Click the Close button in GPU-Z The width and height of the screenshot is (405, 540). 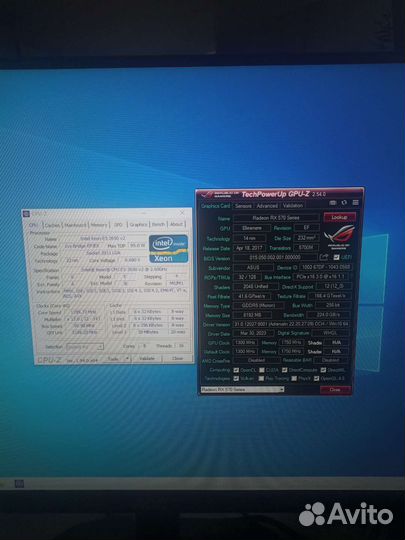[x=335, y=390]
